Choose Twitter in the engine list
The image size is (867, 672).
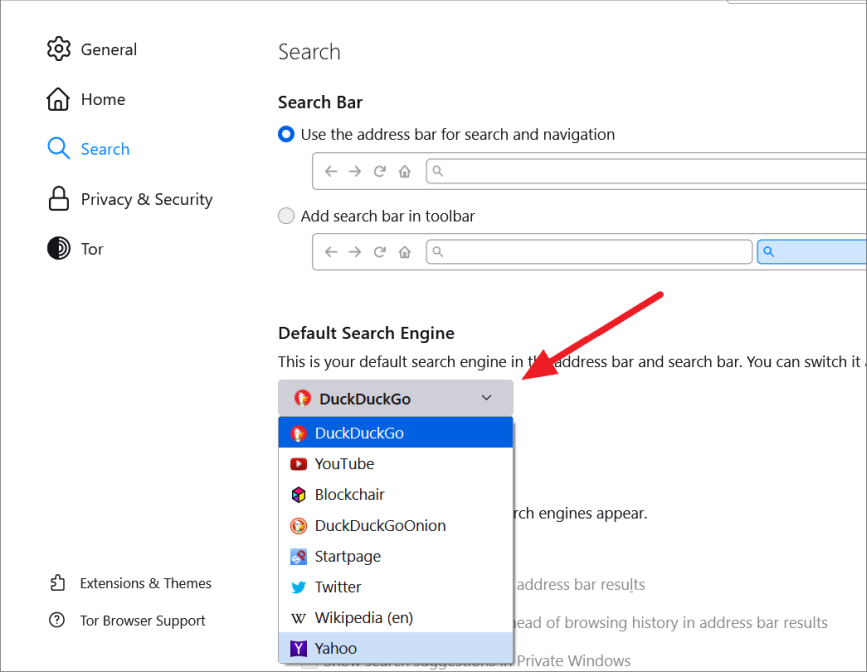pyautogui.click(x=338, y=587)
